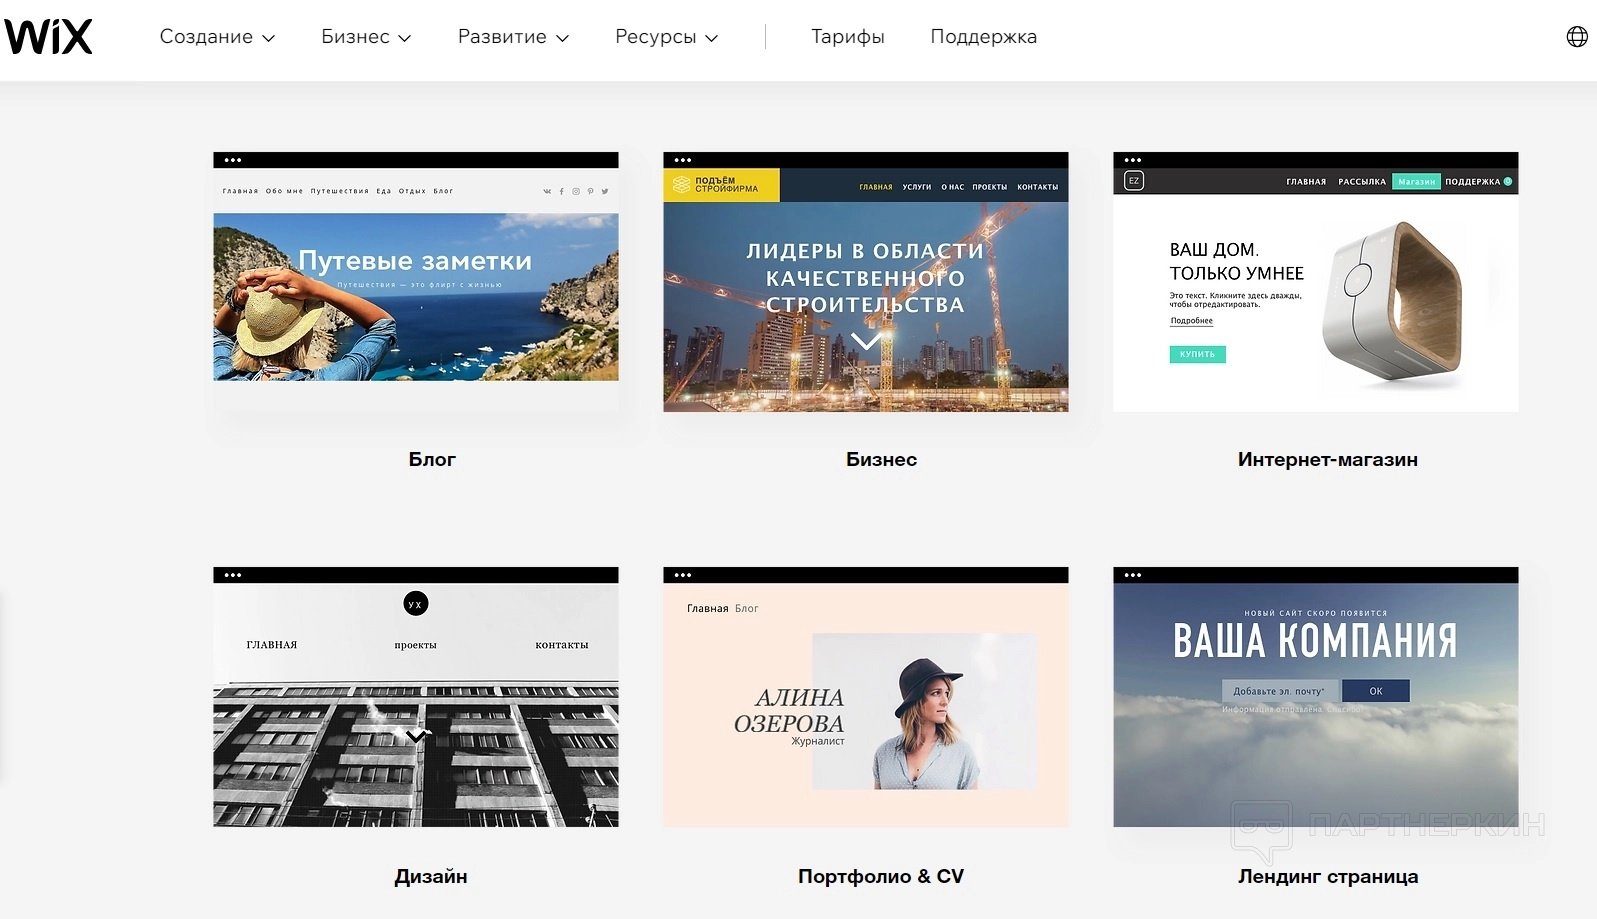Click the Лендинг страница category label
The height and width of the screenshot is (919, 1597).
[x=1328, y=877]
